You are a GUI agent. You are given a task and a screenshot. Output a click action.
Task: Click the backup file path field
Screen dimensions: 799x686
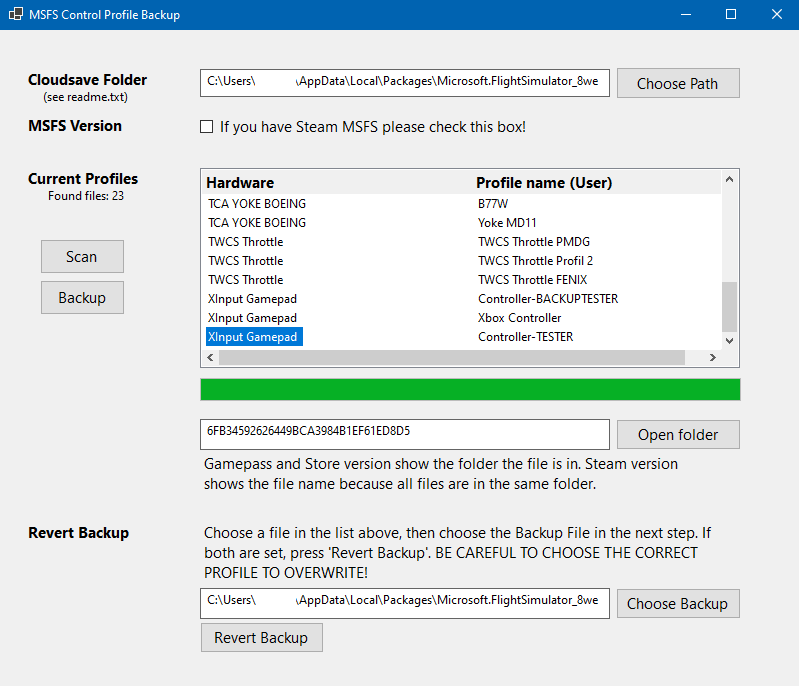coord(405,603)
